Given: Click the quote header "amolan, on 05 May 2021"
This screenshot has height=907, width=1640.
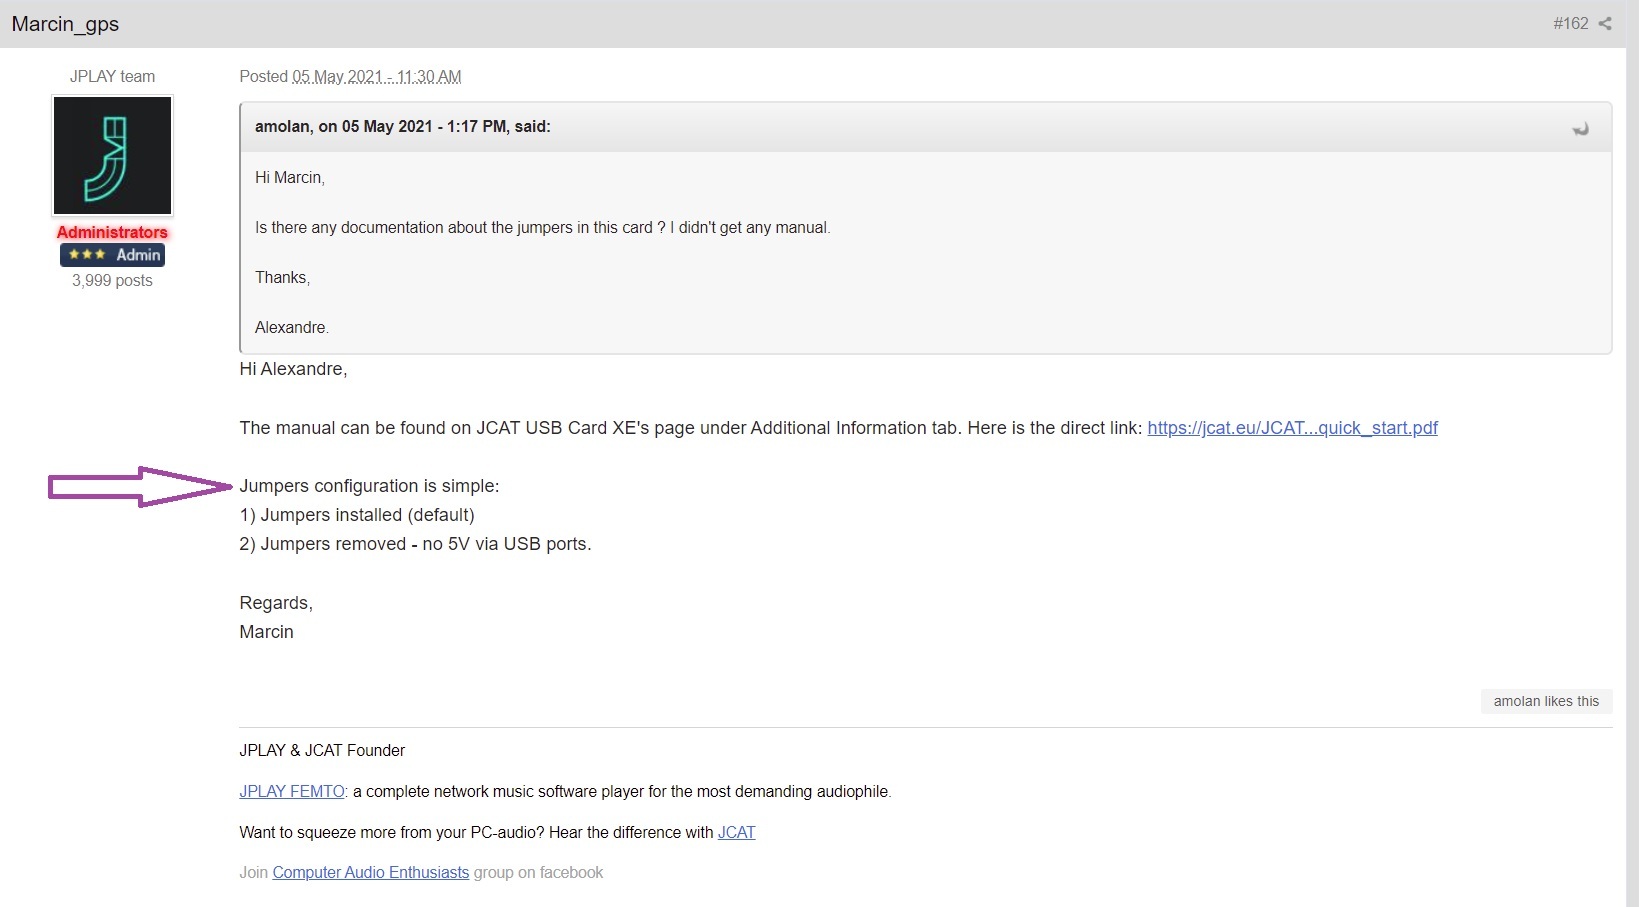Looking at the screenshot, I should point(402,127).
